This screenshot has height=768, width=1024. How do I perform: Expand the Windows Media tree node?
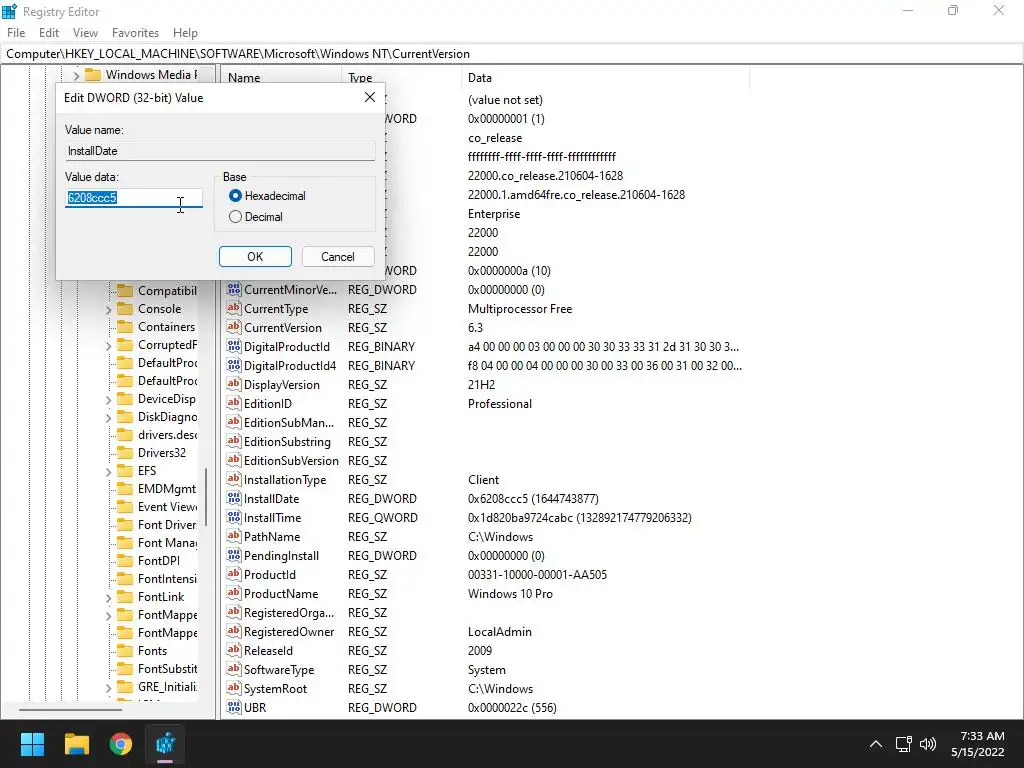click(x=76, y=75)
